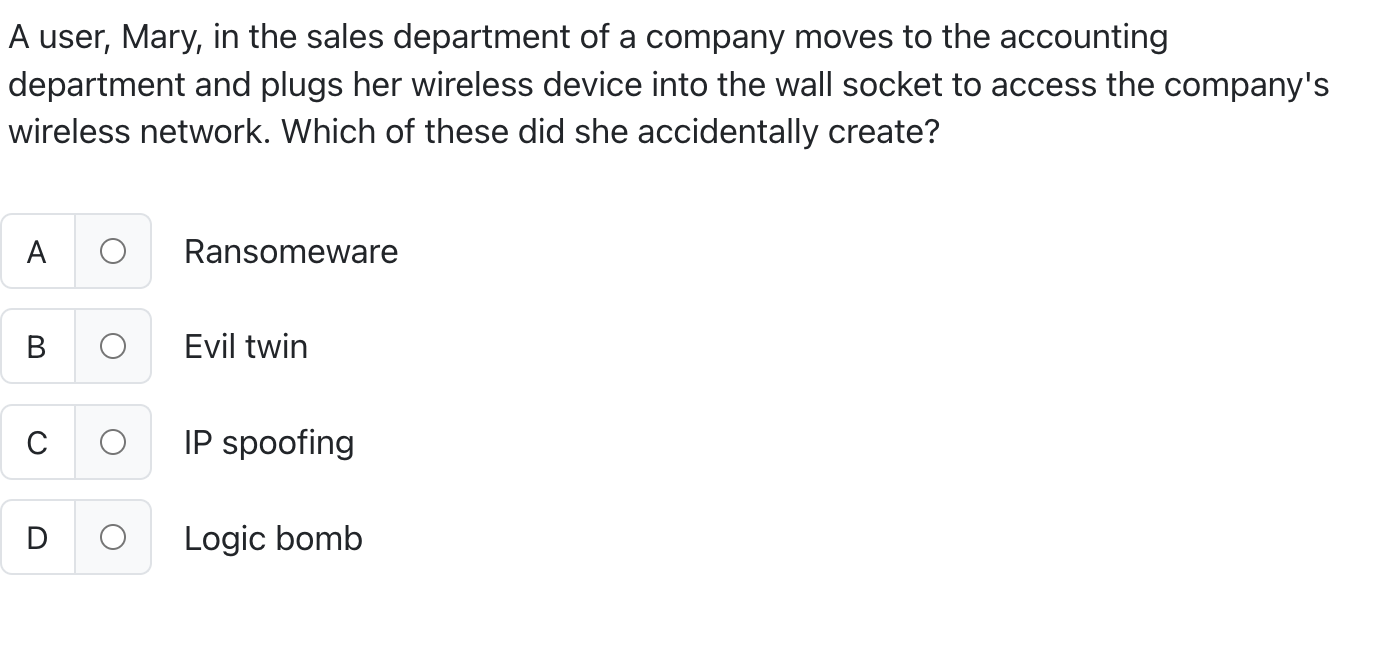Screen dimensions: 1380x662
Task: Pick the Logic bomb radio button
Action: (113, 537)
